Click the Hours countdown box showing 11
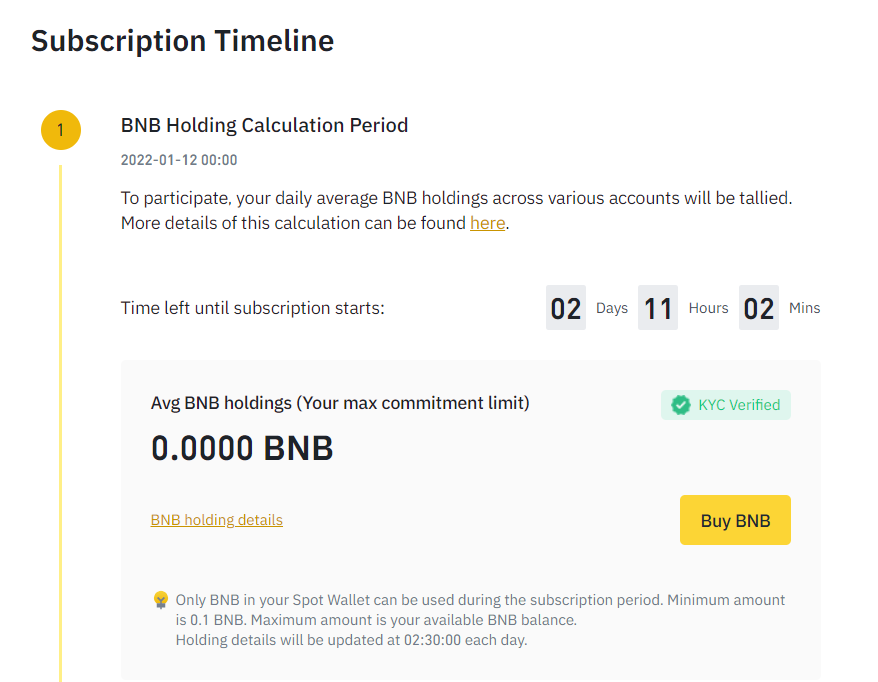The height and width of the screenshot is (682, 878). click(657, 308)
